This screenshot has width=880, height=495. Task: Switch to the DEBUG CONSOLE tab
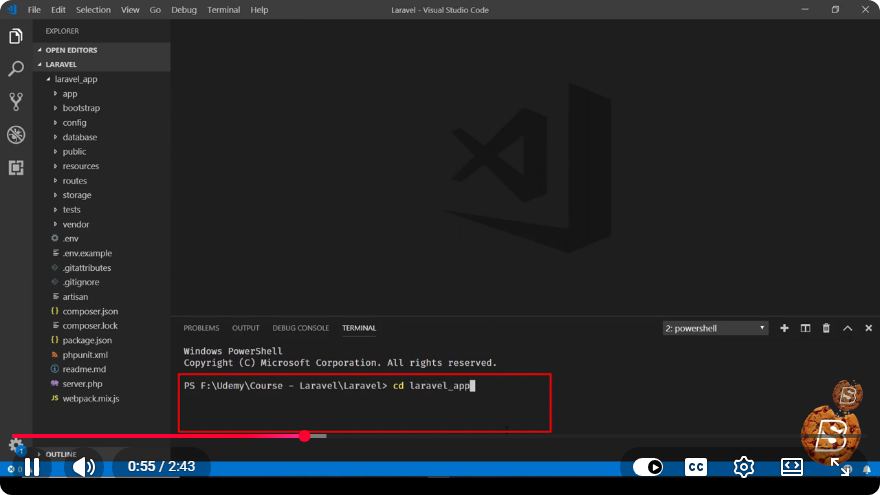point(301,328)
